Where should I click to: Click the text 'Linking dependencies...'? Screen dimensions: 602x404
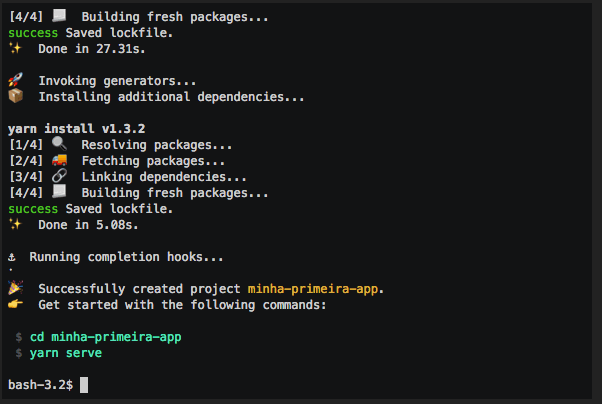pos(164,177)
